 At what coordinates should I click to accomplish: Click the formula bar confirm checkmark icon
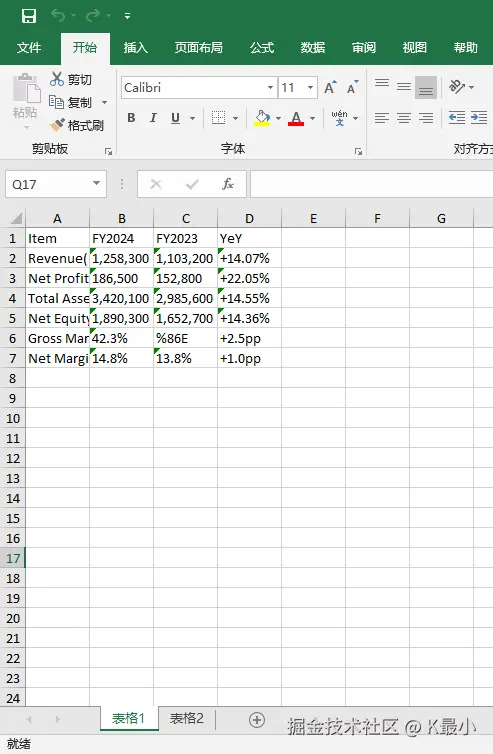point(192,184)
